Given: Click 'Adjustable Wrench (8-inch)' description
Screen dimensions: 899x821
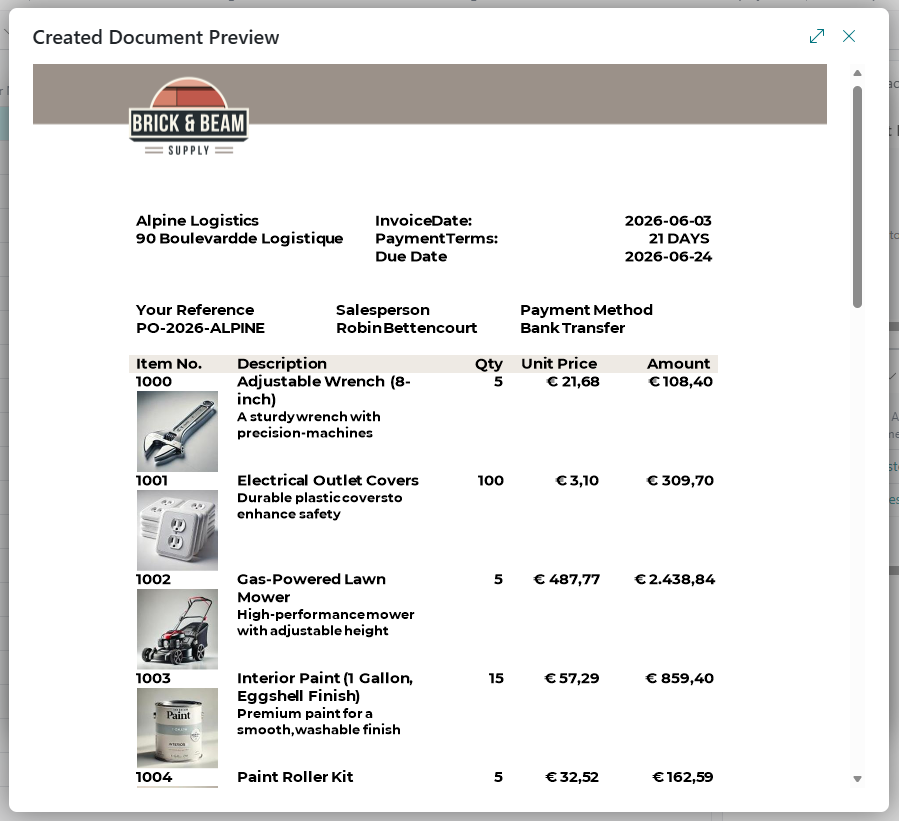Looking at the screenshot, I should 323,390.
